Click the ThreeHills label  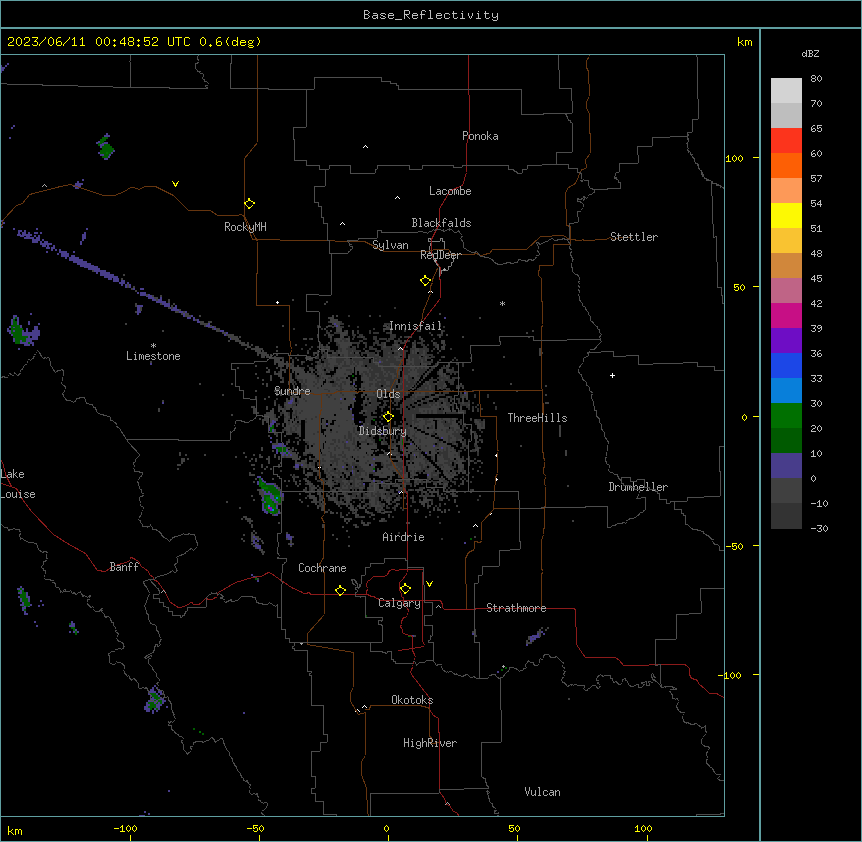pos(537,418)
